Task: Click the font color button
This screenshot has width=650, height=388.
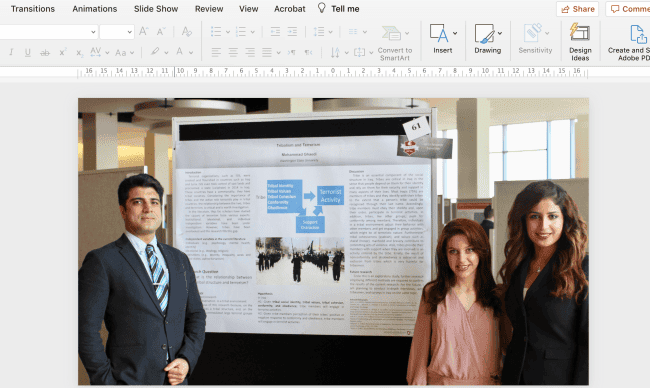Action: click(179, 52)
